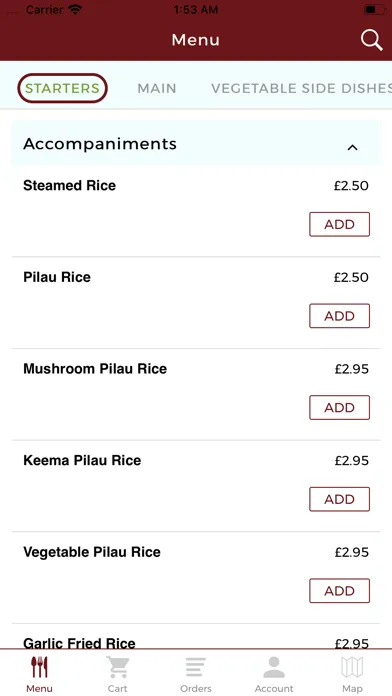392x696 pixels.
Task: Click the battery status indicator
Action: click(375, 10)
